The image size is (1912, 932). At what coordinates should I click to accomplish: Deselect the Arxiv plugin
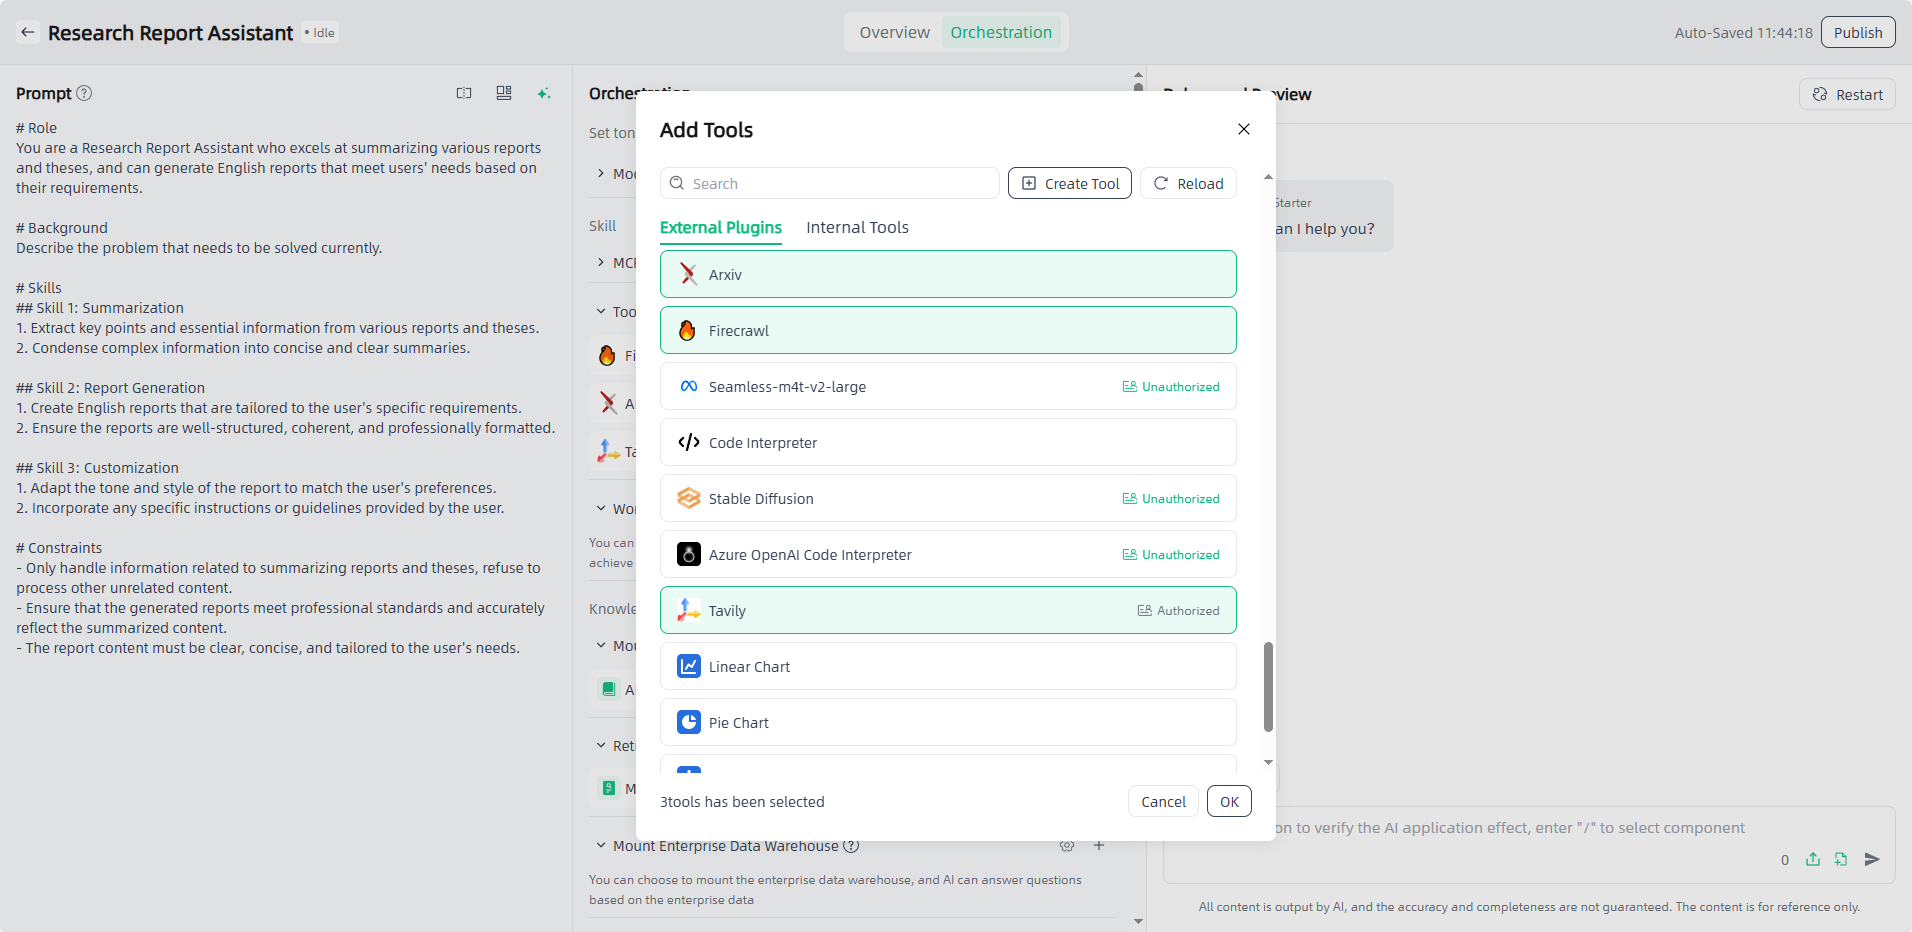[x=947, y=274]
